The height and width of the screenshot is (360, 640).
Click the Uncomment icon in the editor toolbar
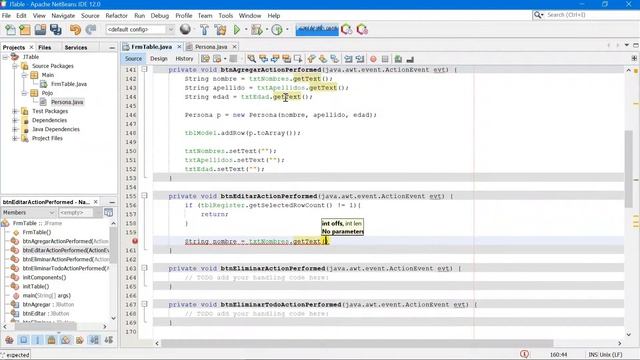pos(410,59)
